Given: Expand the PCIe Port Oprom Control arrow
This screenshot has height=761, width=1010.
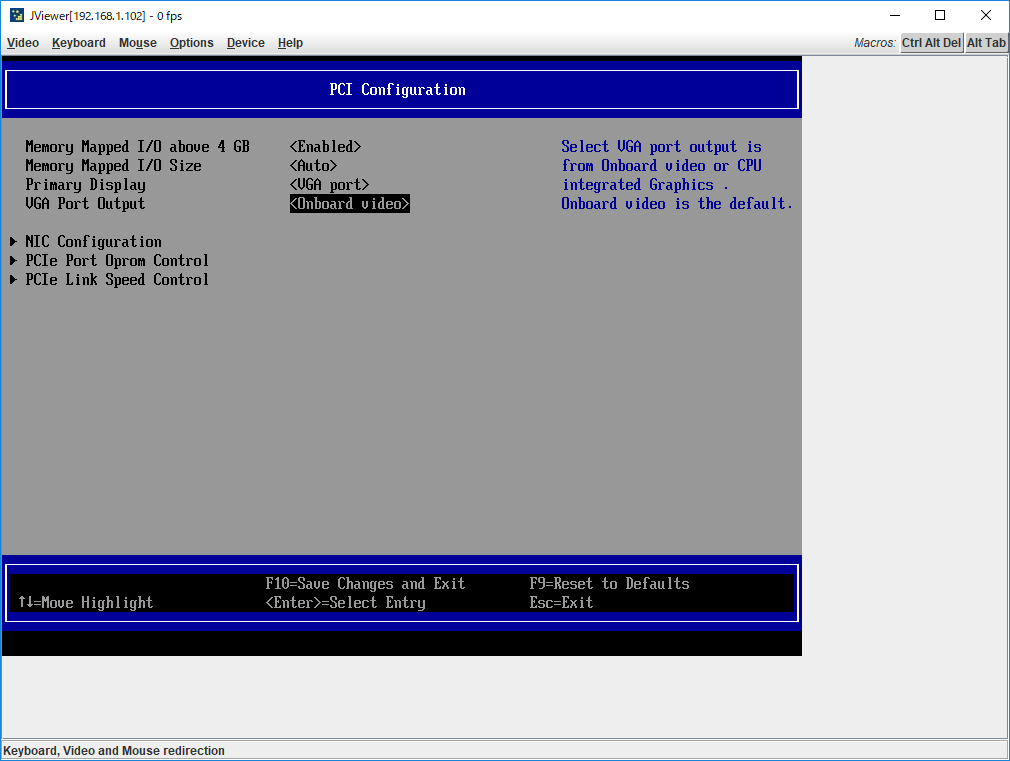Looking at the screenshot, I should pyautogui.click(x=13, y=260).
